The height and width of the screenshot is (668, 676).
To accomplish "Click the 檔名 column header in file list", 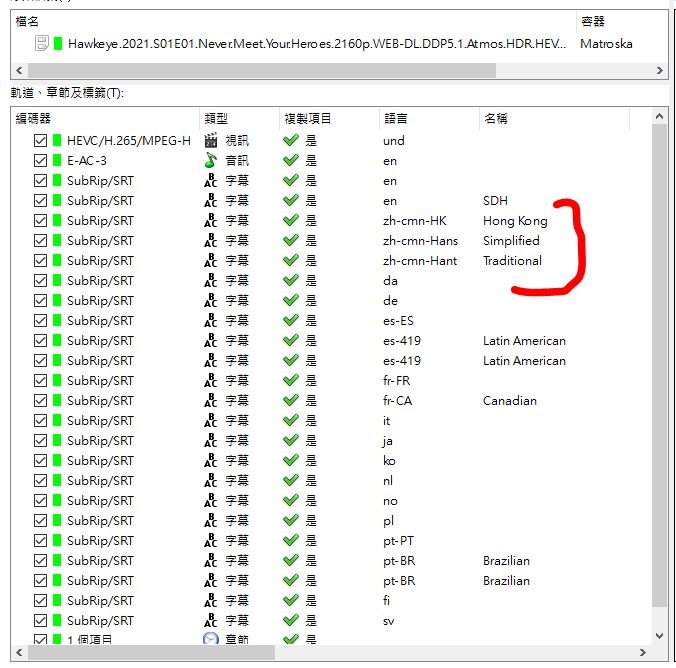I will coord(293,21).
